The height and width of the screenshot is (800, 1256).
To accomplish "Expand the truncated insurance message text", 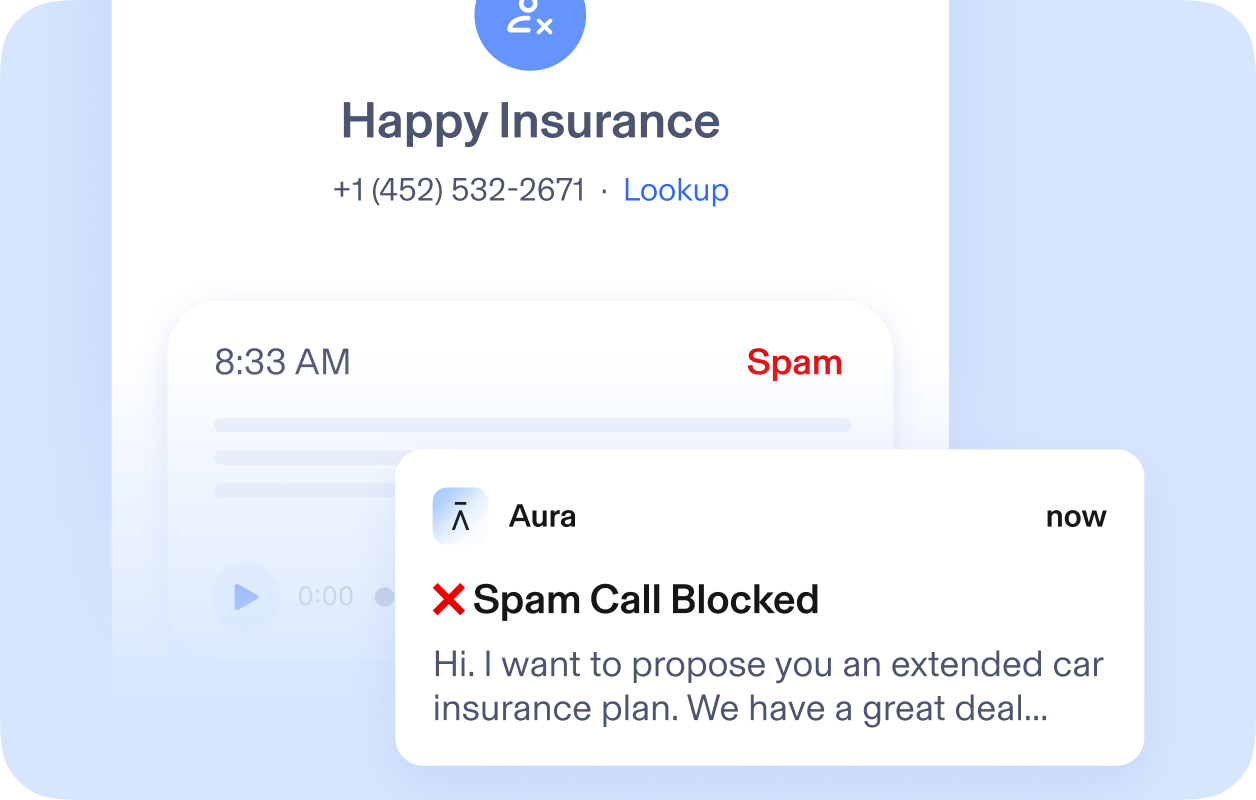I will [x=767, y=686].
